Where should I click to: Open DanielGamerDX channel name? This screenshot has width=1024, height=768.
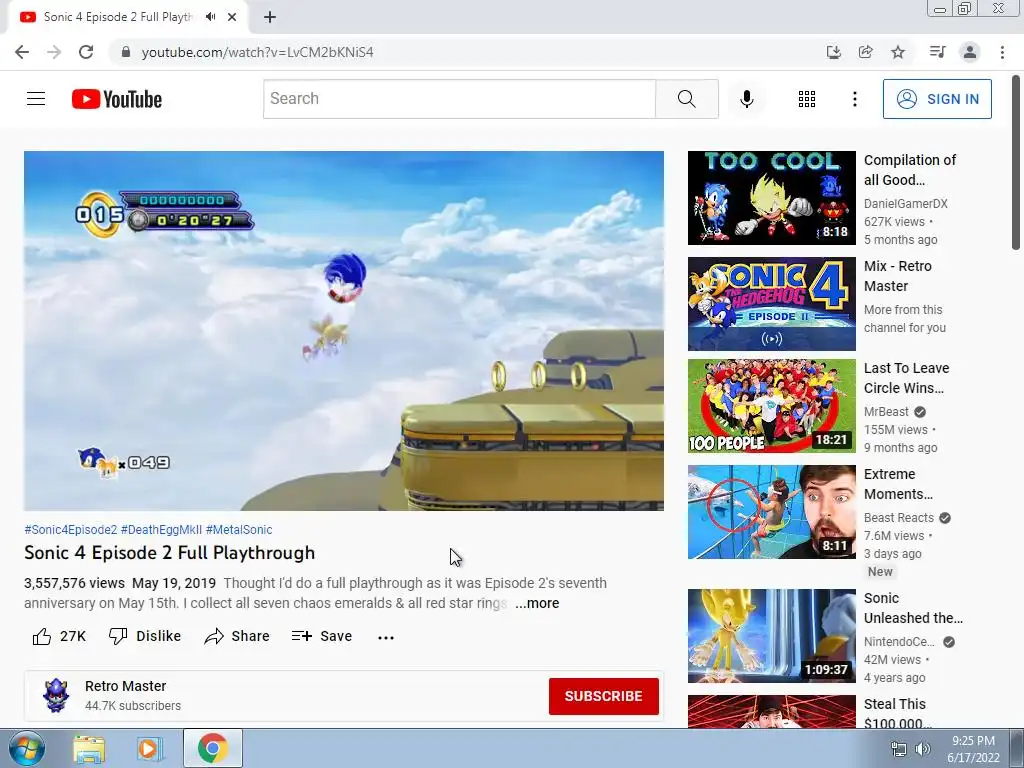click(905, 204)
